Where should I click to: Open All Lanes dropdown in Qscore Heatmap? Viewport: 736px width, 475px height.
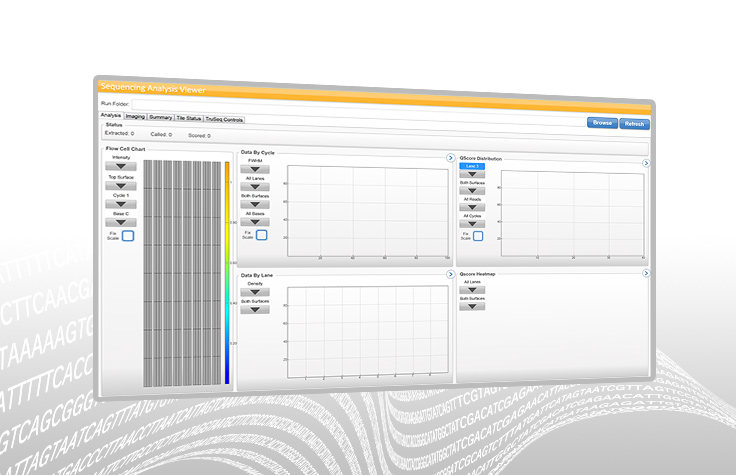472,289
